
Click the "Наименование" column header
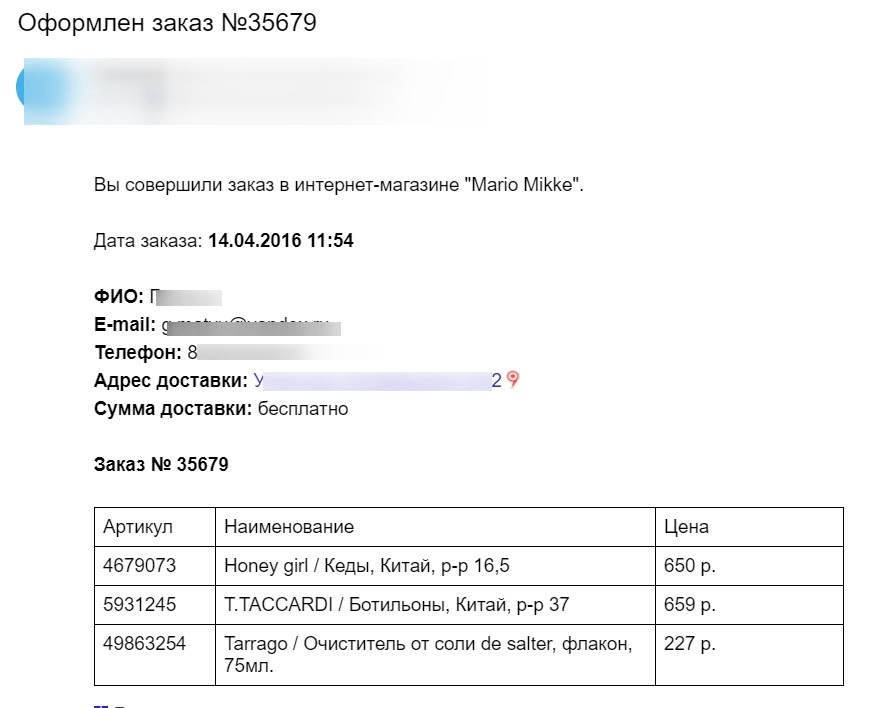289,527
